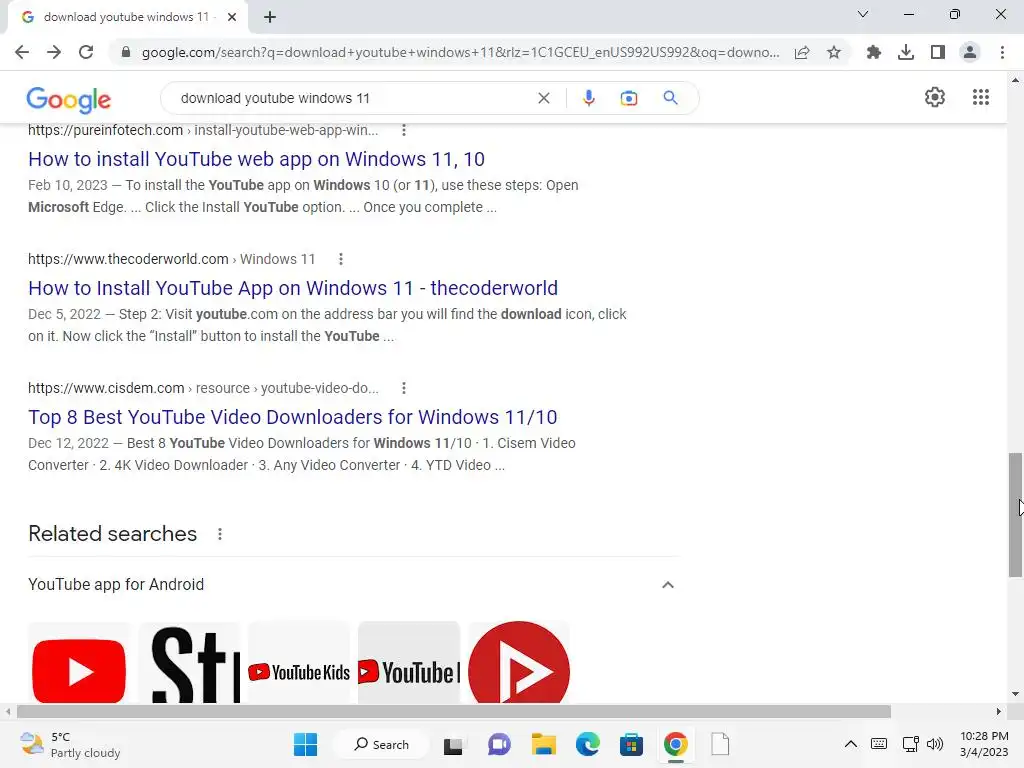Open the touch keyboard tray icon

coord(879,744)
